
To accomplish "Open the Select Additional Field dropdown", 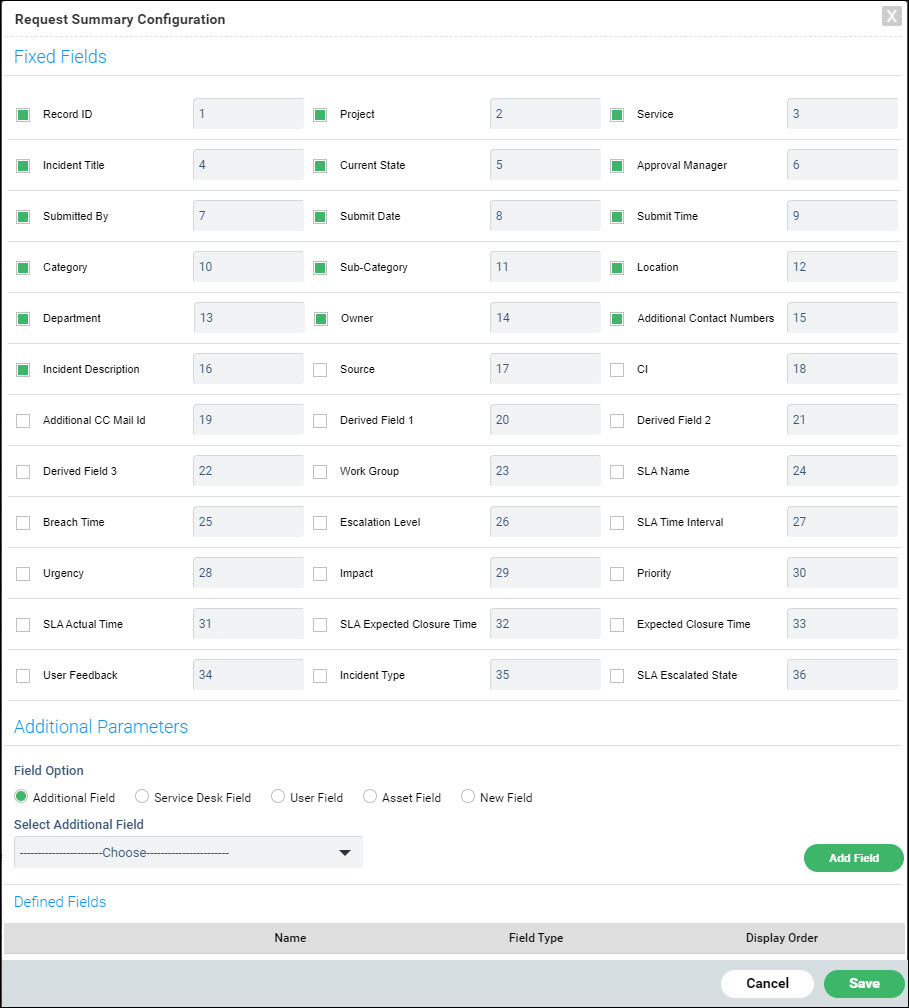I will (188, 853).
